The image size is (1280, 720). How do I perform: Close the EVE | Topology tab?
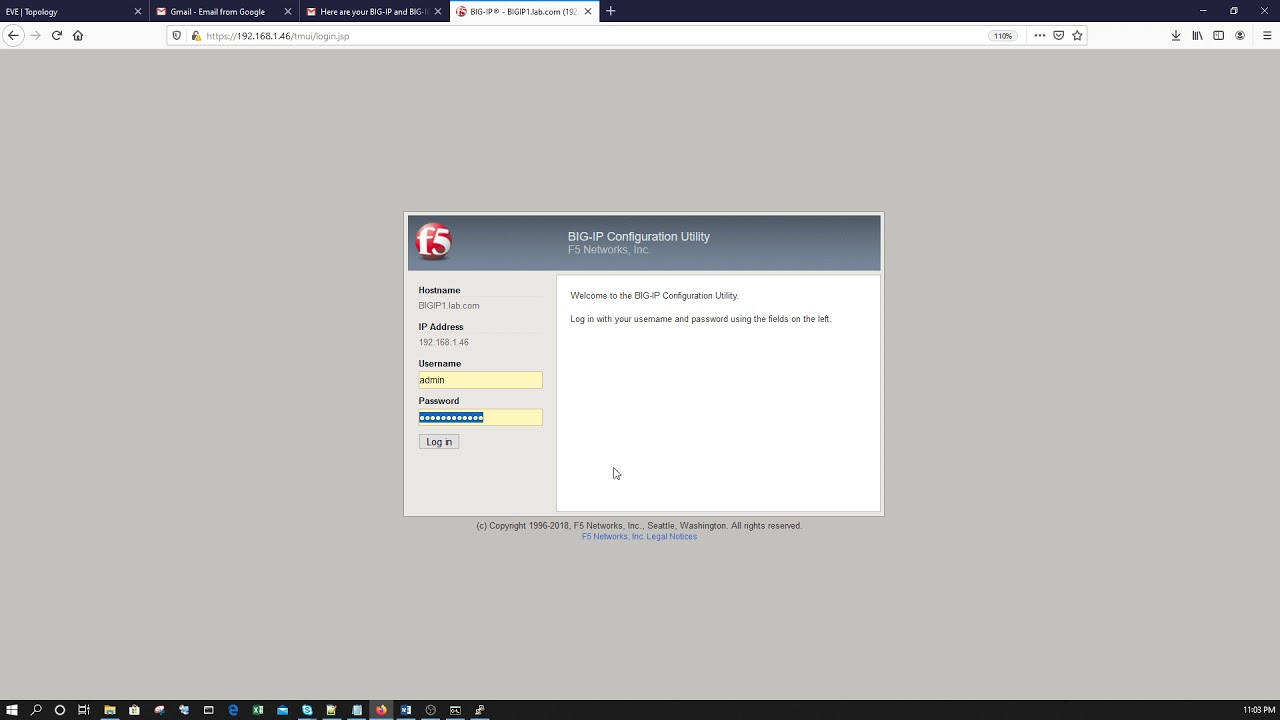pyautogui.click(x=138, y=12)
